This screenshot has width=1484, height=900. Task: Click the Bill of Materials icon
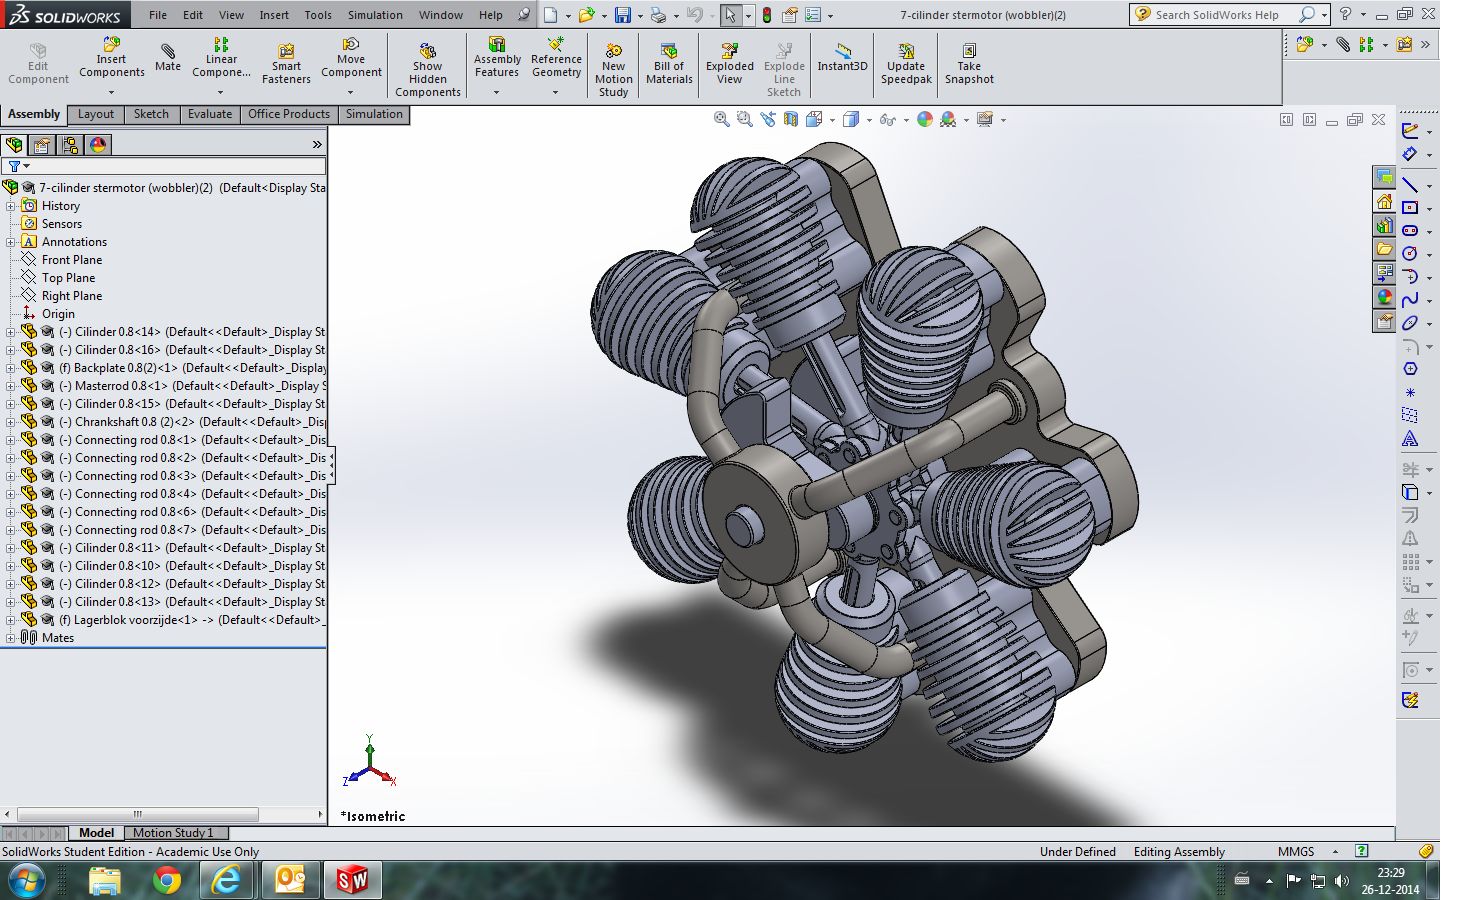click(669, 51)
